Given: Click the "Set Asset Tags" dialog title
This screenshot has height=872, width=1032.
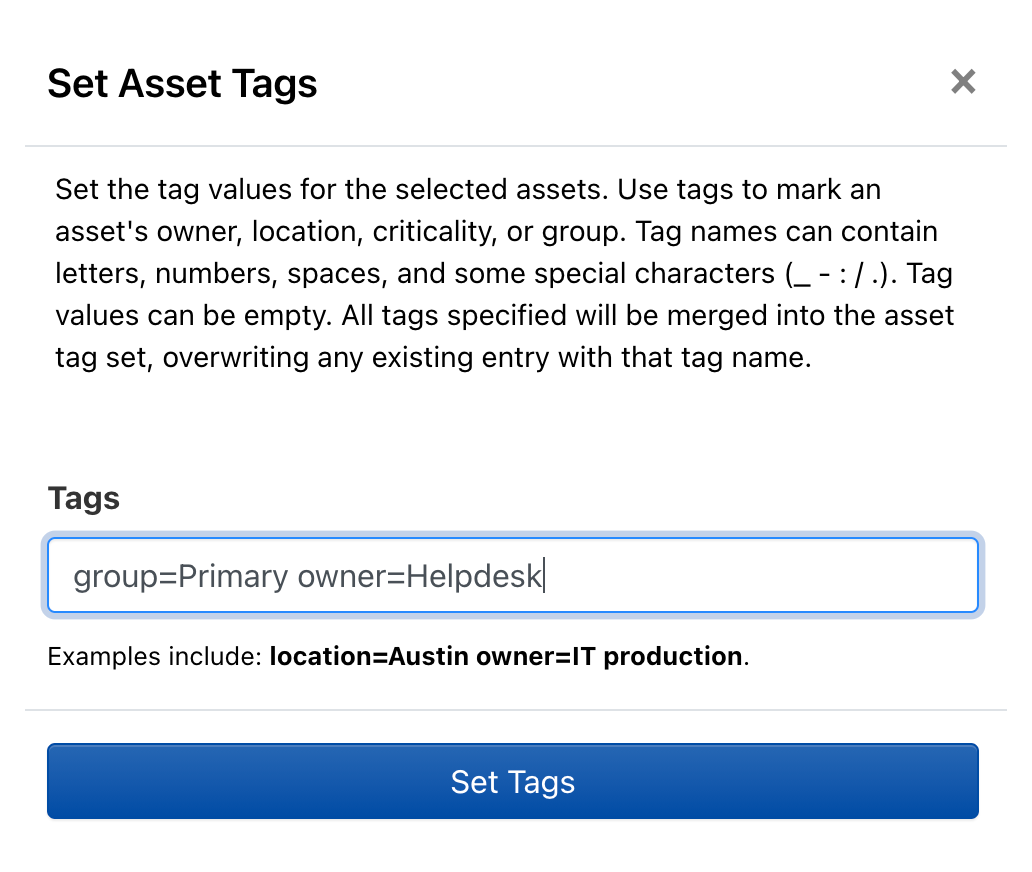Looking at the screenshot, I should click(182, 83).
